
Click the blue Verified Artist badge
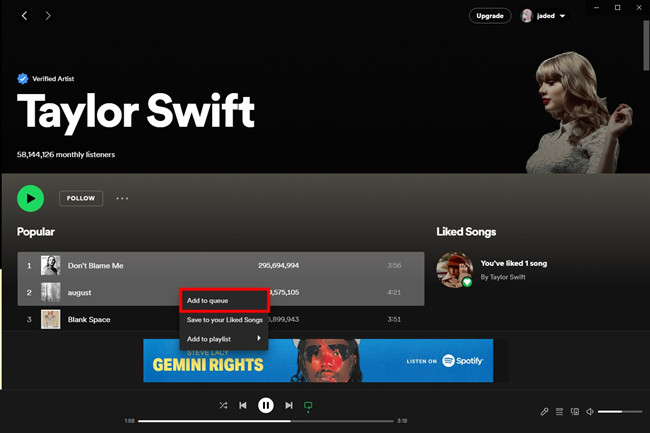coord(23,78)
